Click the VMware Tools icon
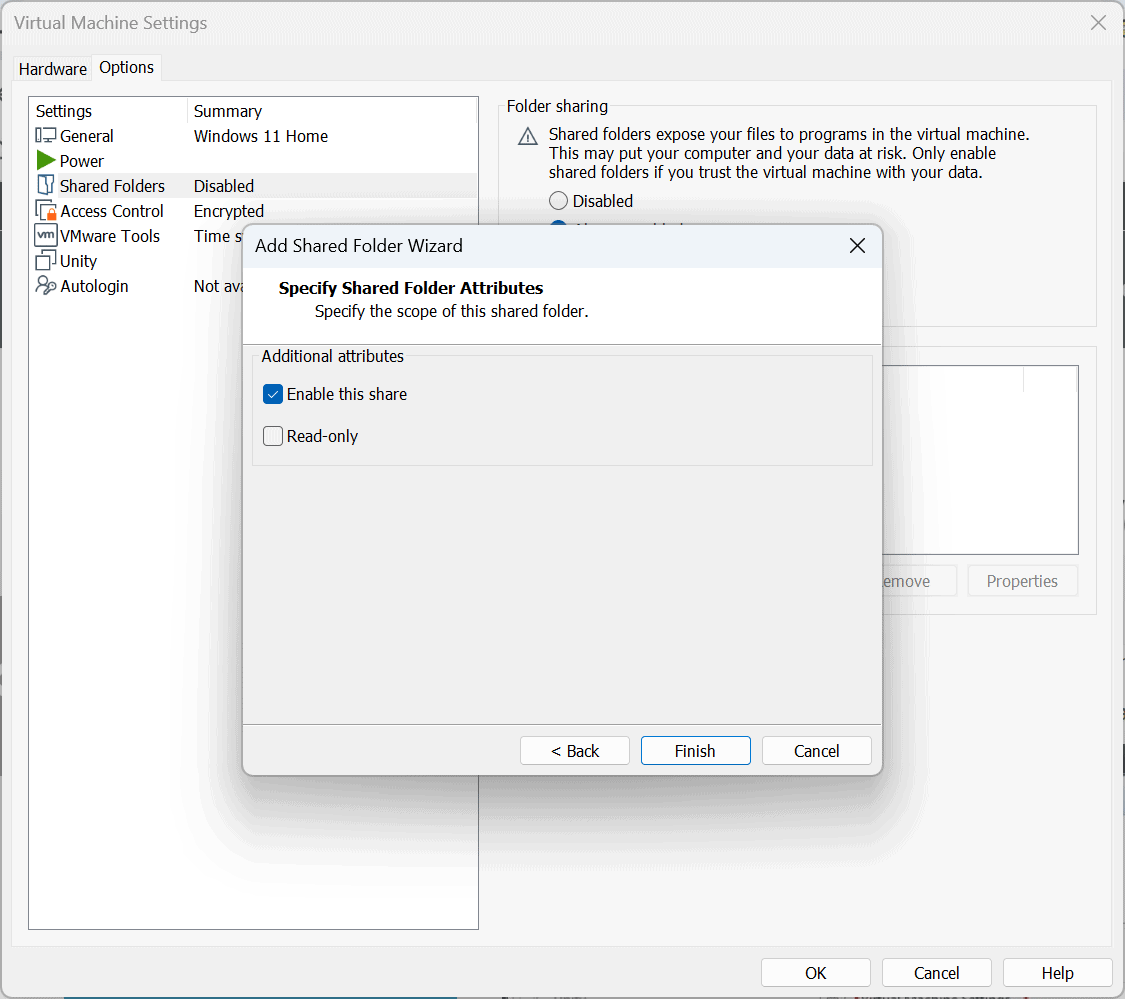Screen dimensions: 1125x999 point(46,236)
